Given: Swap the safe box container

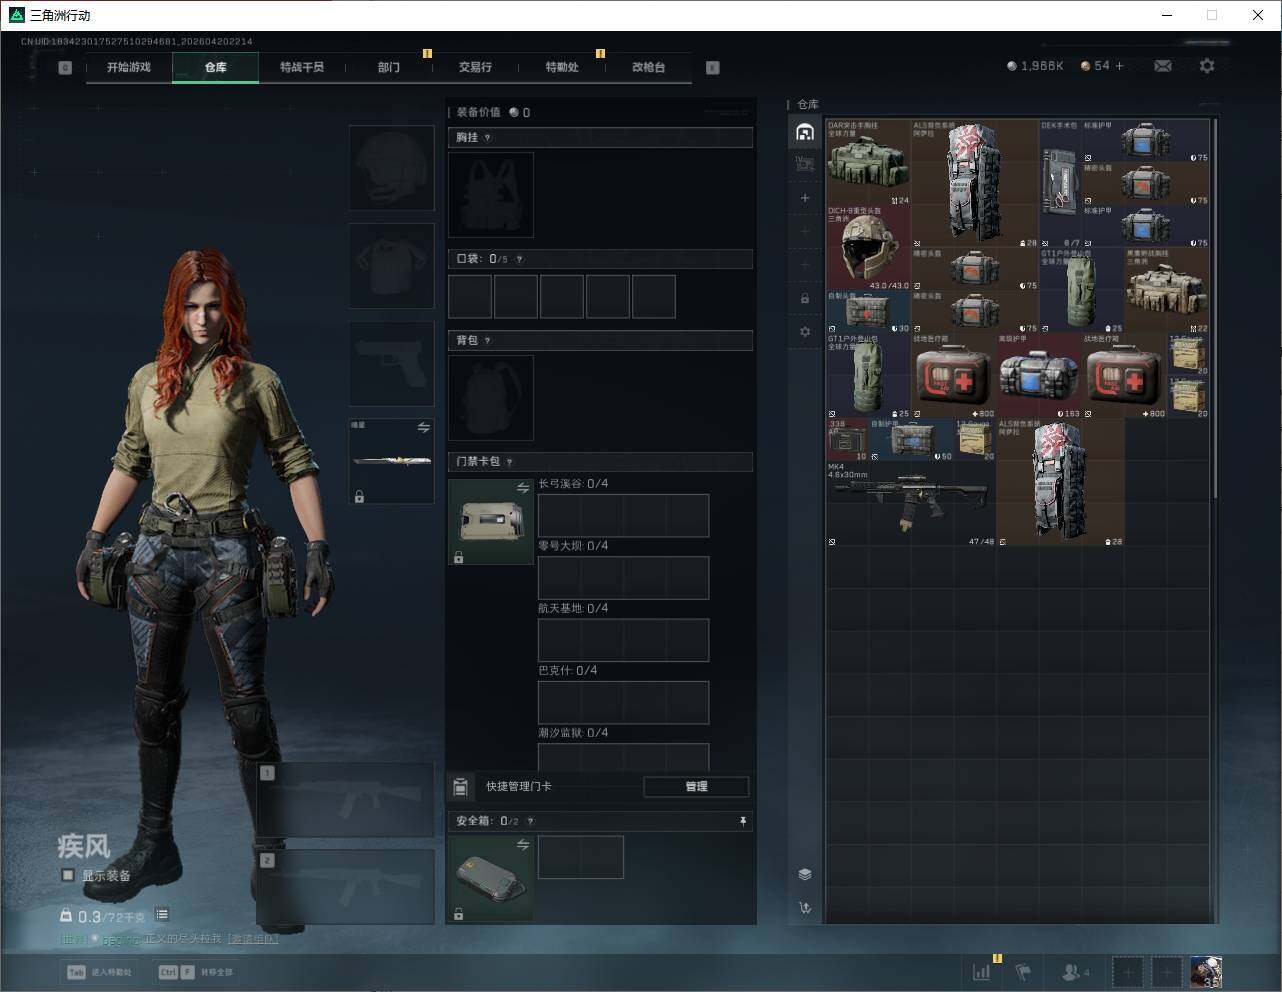Looking at the screenshot, I should pos(522,845).
